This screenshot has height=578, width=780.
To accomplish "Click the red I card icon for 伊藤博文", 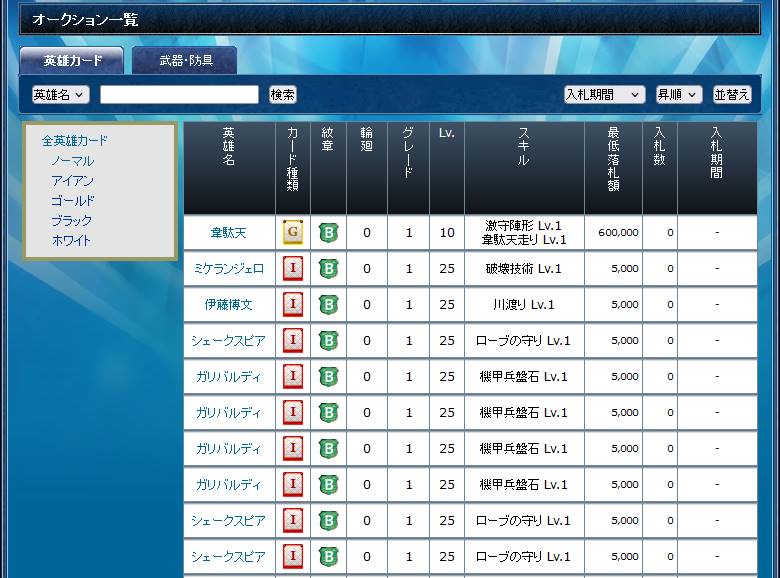I will 292,304.
